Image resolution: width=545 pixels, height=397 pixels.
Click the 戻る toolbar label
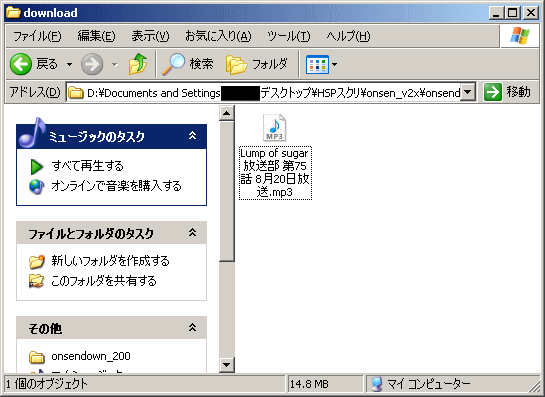point(47,64)
